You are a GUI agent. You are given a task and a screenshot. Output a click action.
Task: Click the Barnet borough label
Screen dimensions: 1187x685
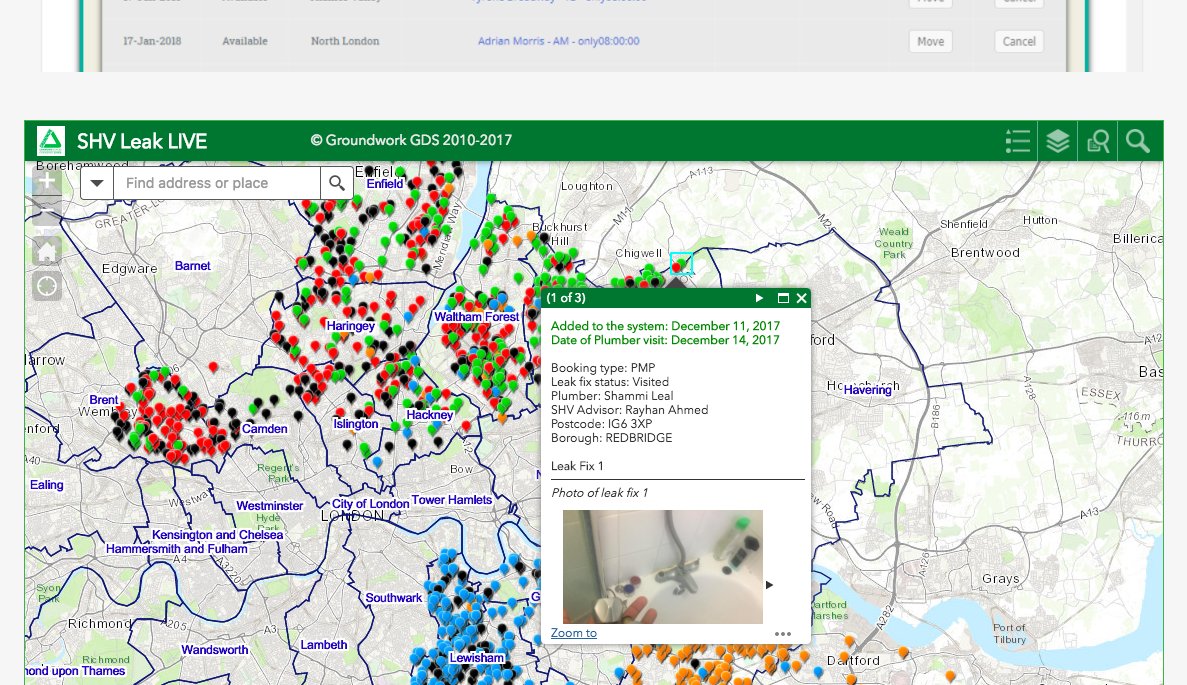click(x=192, y=266)
